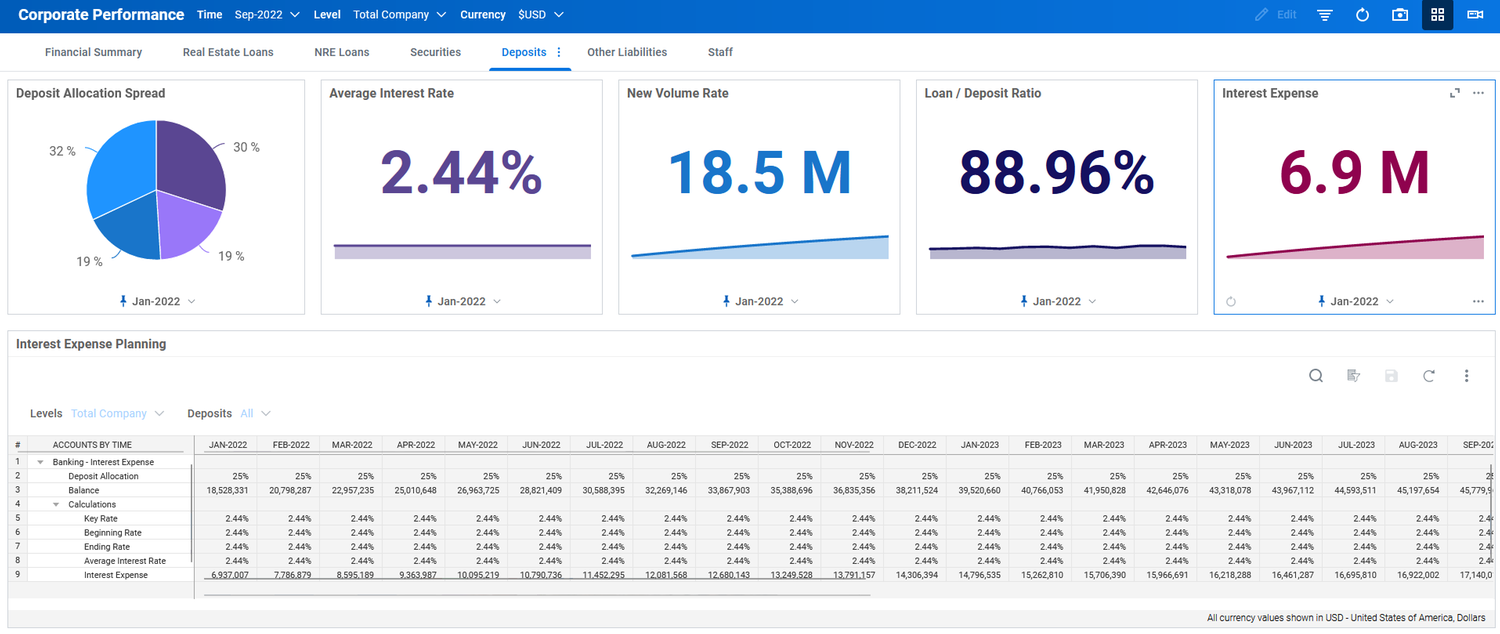The image size is (1500, 634).
Task: Refresh the Interest Expense Planning table
Action: point(1429,376)
